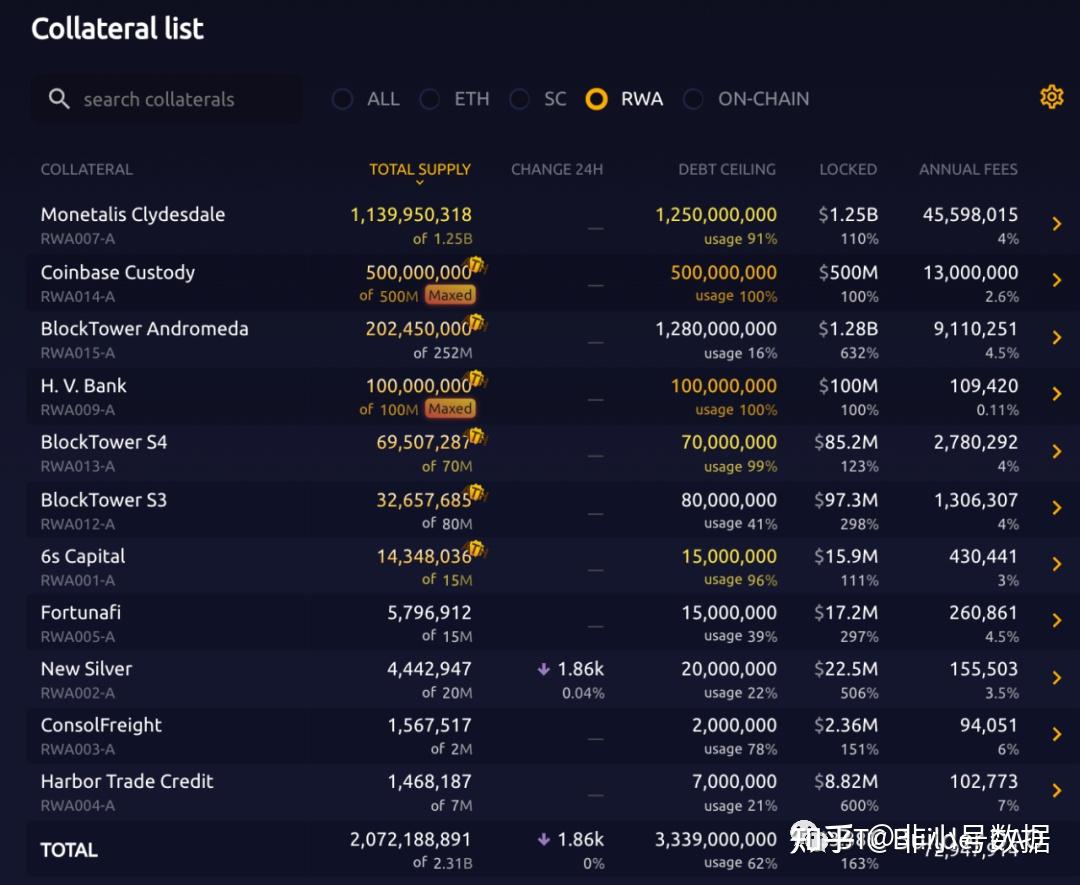Click the usage 91% label

(740, 239)
